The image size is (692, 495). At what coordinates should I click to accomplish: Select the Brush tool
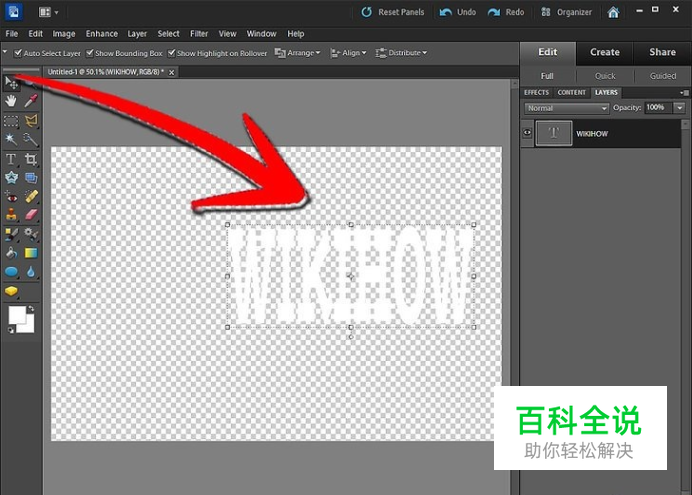tap(11, 234)
